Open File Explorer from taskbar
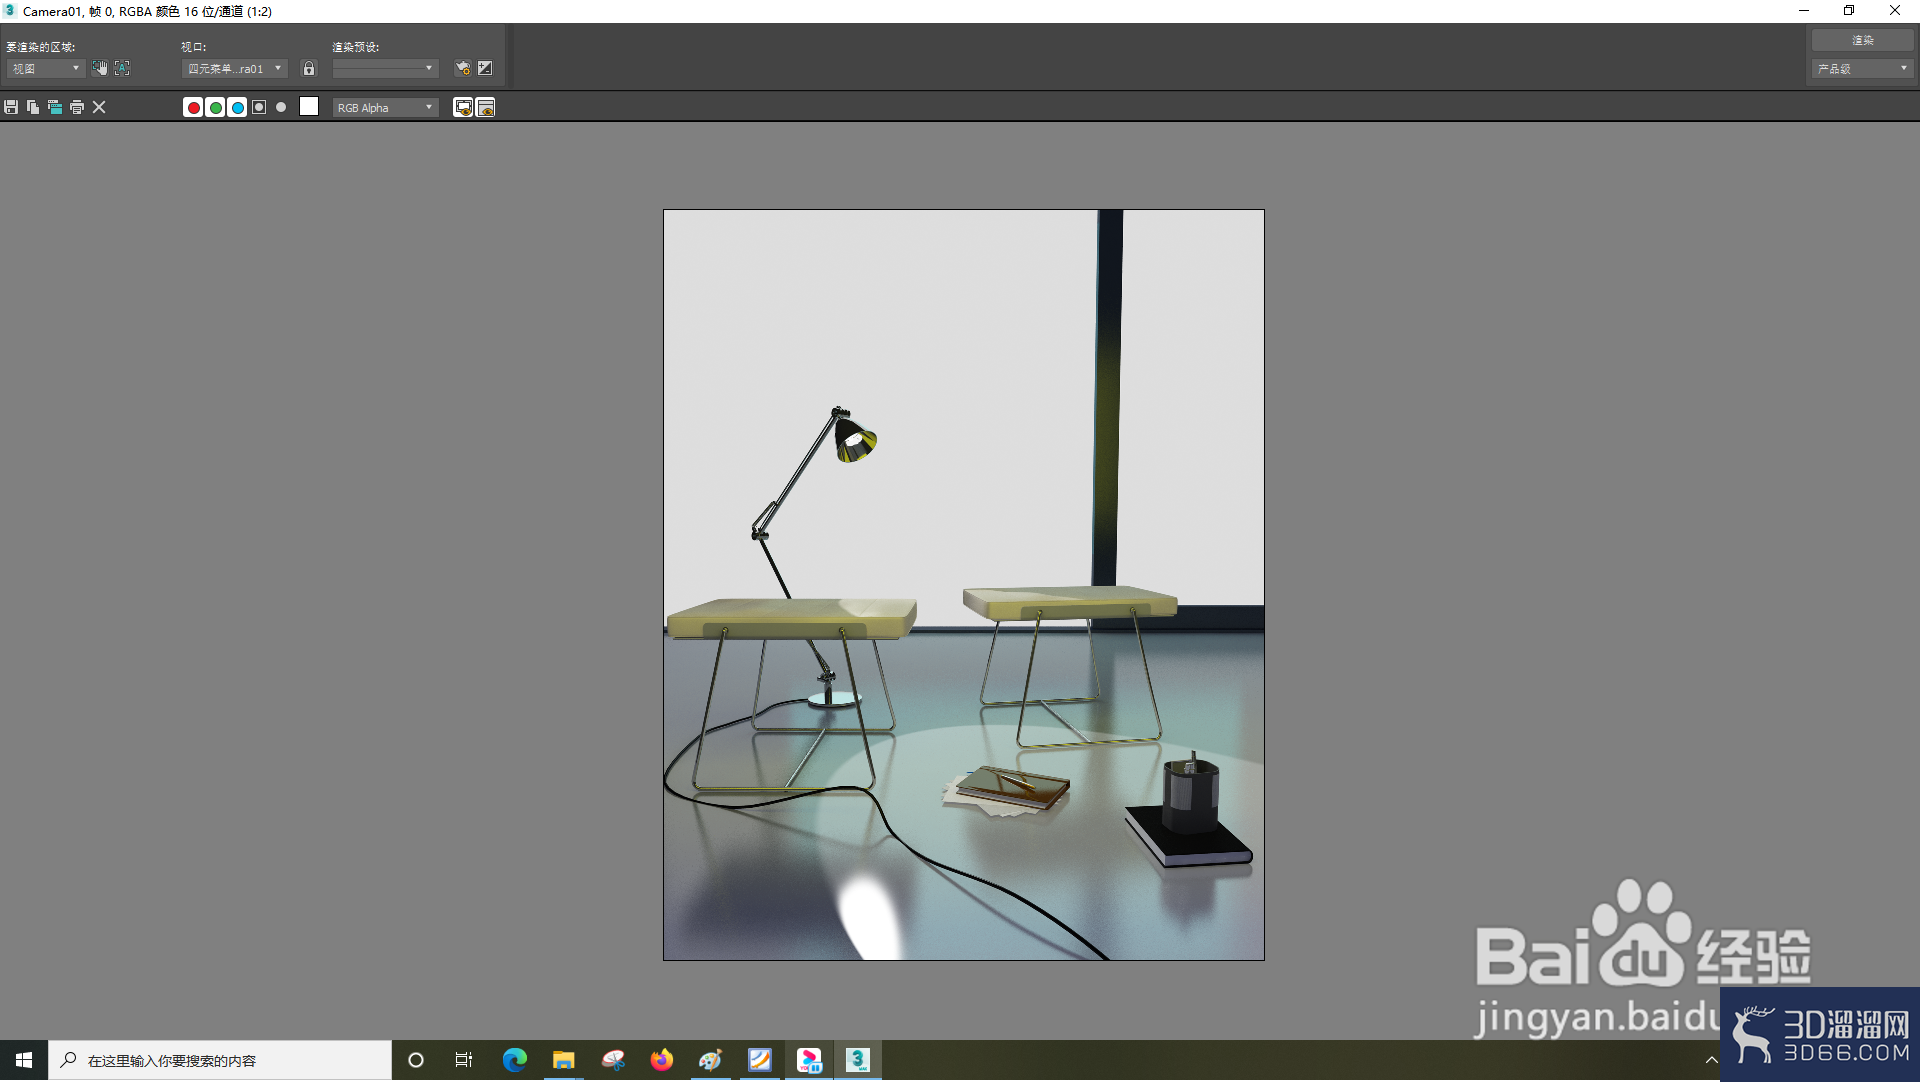The height and width of the screenshot is (1082, 1920). pos(563,1061)
